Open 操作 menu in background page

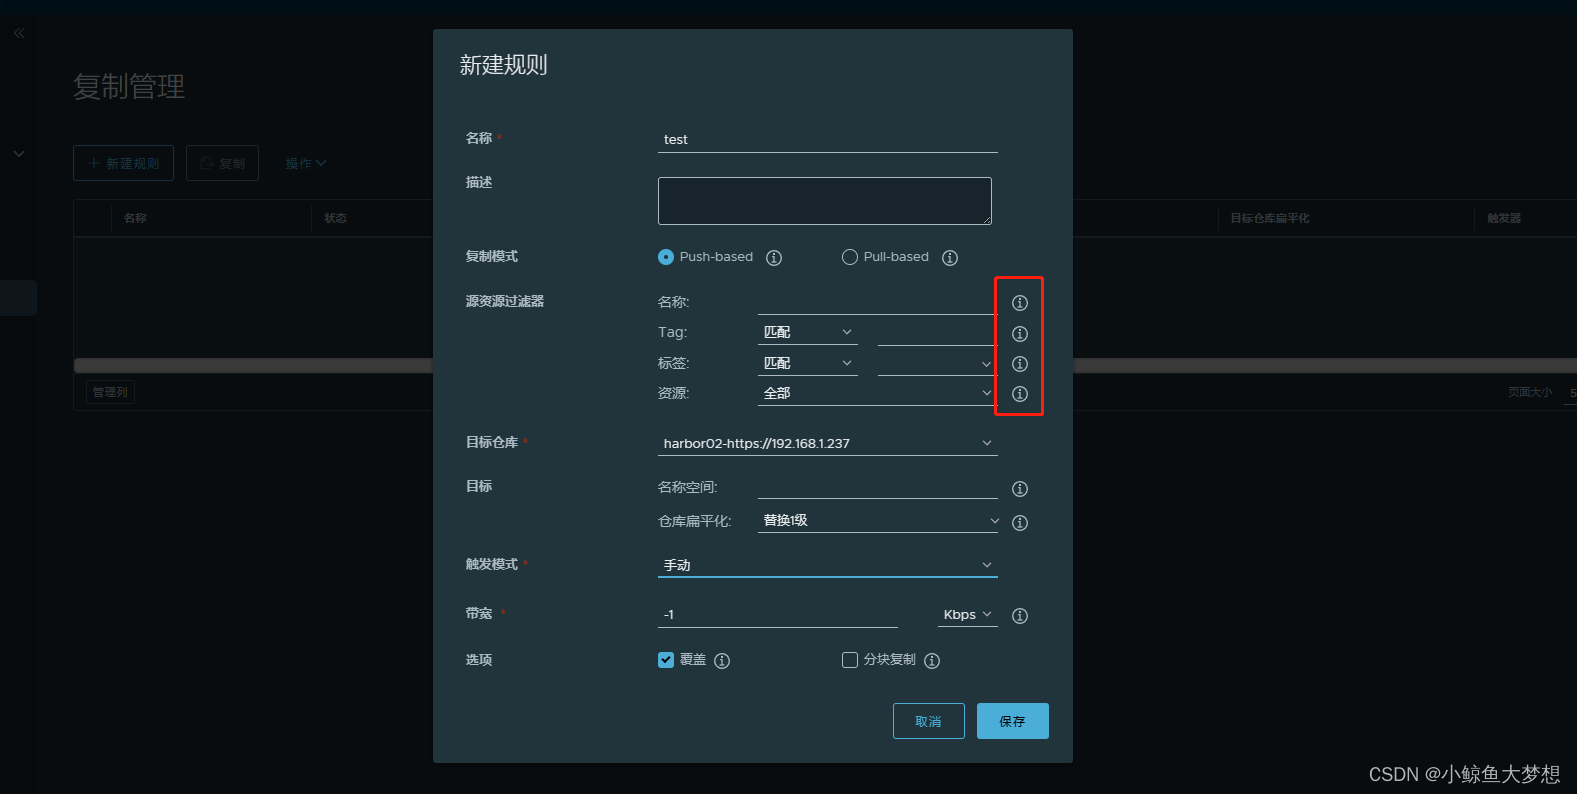305,163
